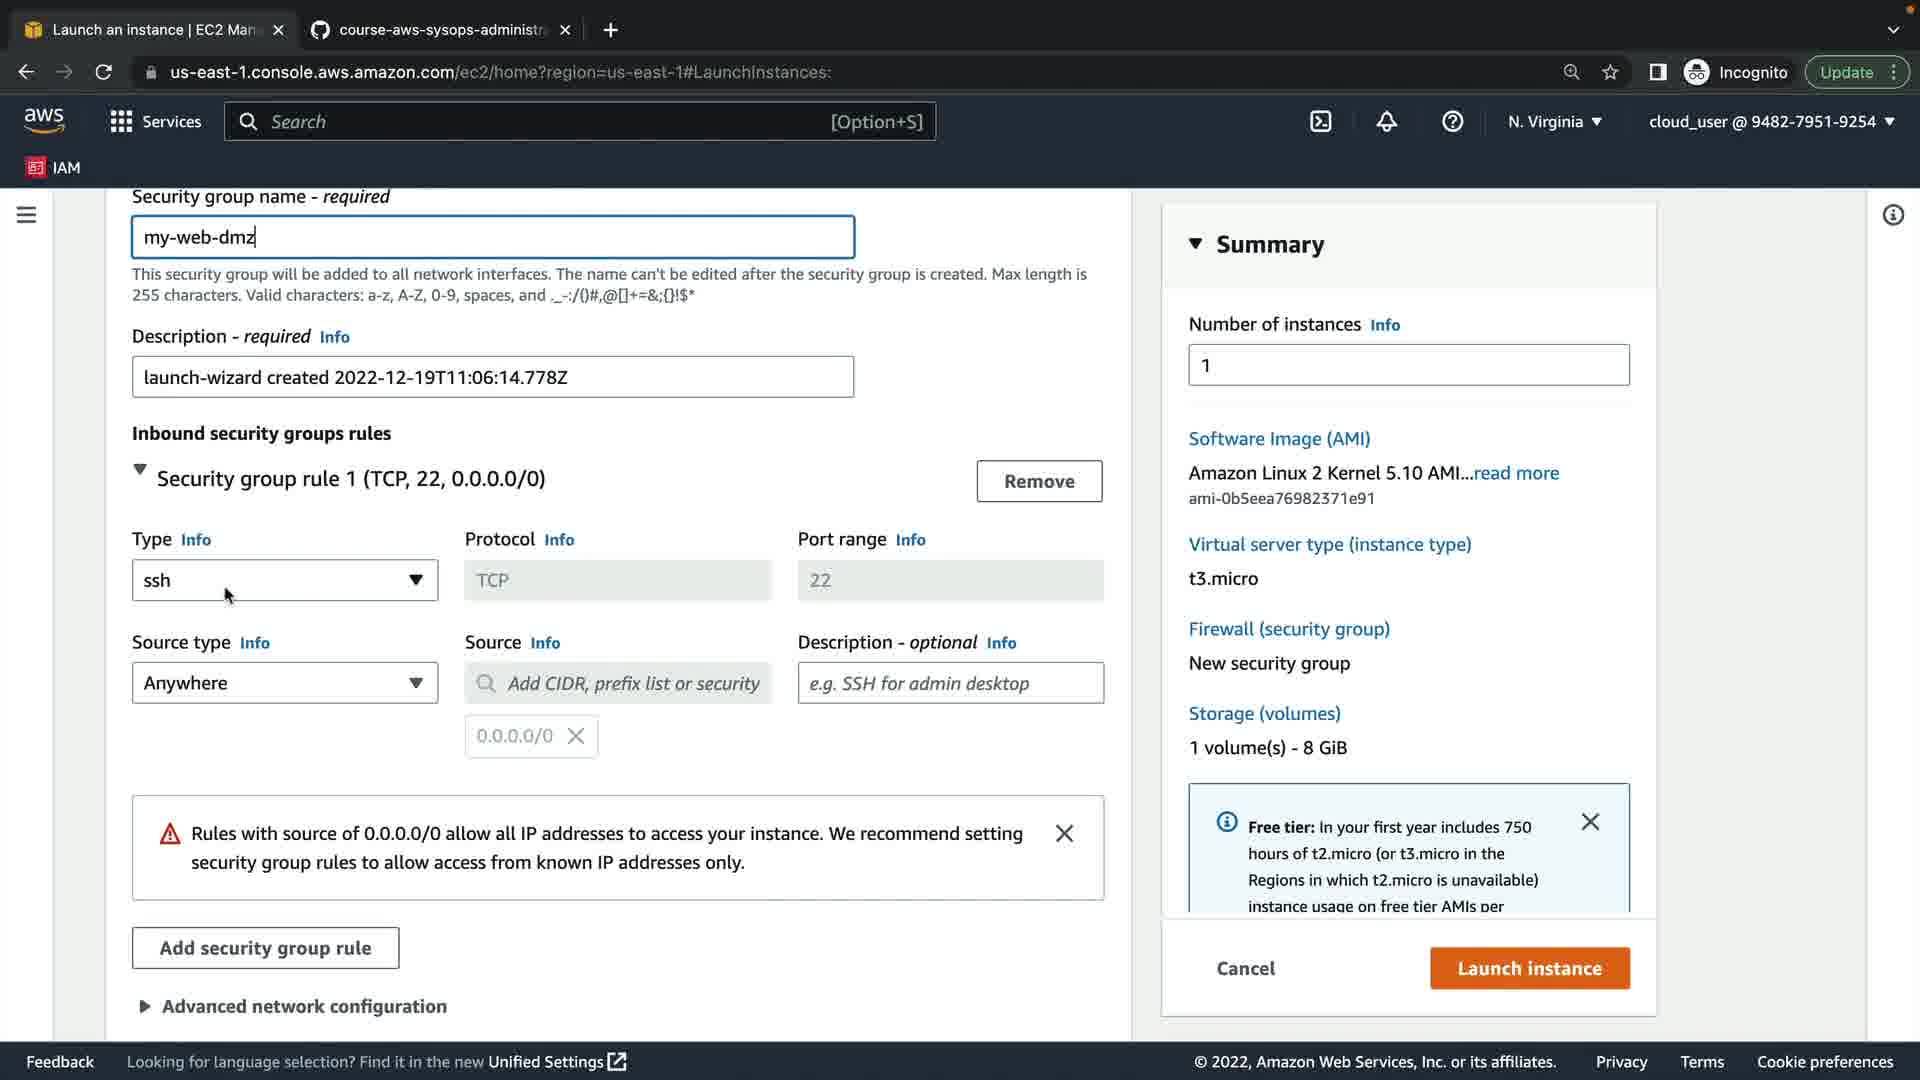
Task: Click Add security group rule button
Action: point(265,948)
